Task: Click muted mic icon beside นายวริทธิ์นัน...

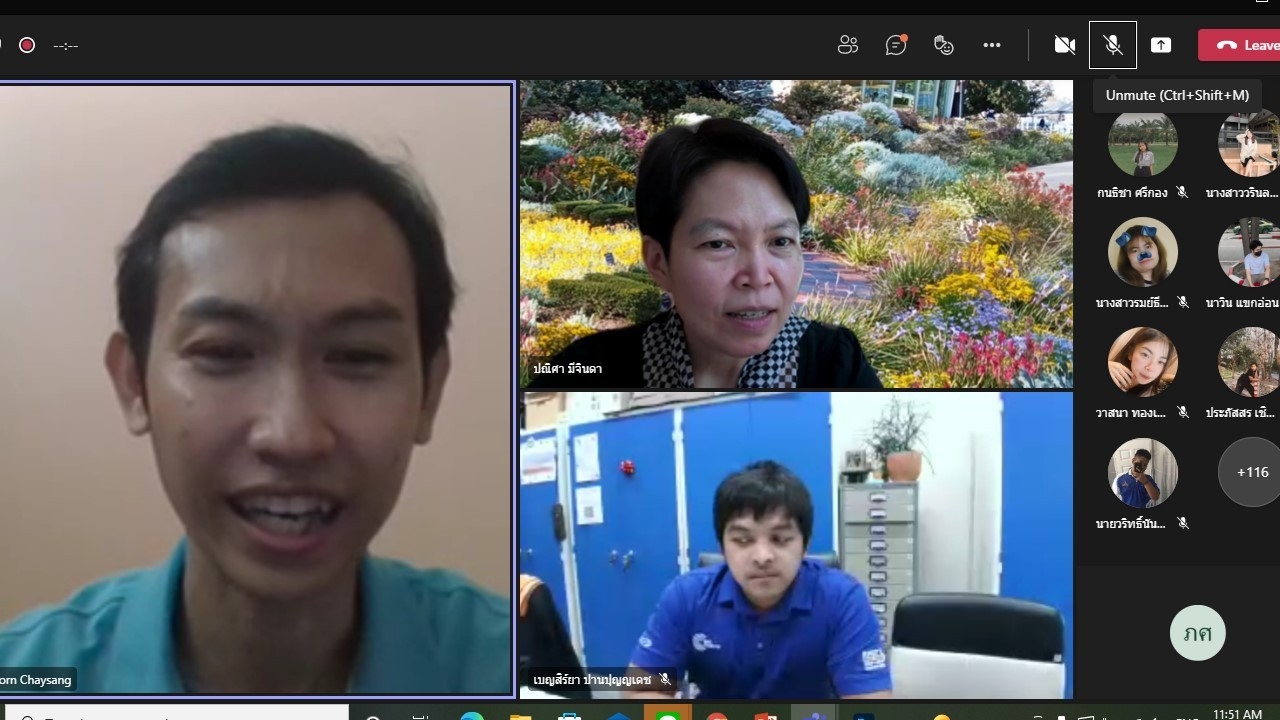Action: 1182,523
